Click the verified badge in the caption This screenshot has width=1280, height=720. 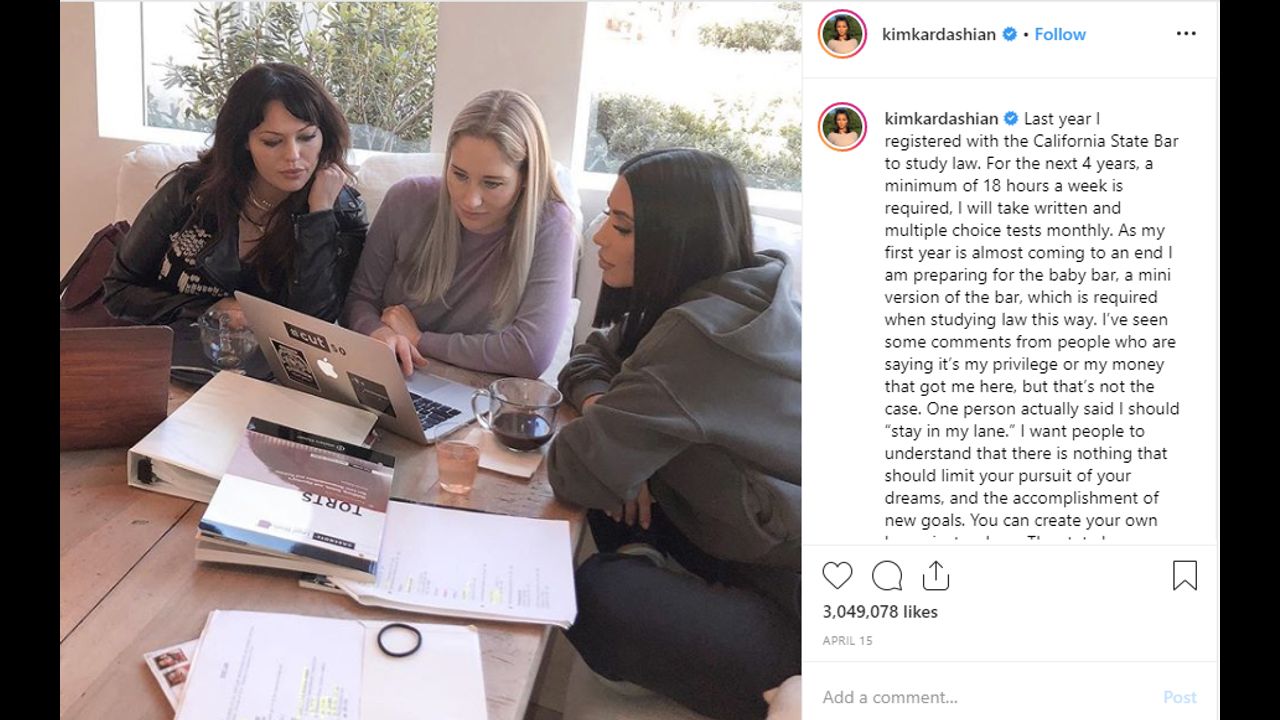(1012, 119)
